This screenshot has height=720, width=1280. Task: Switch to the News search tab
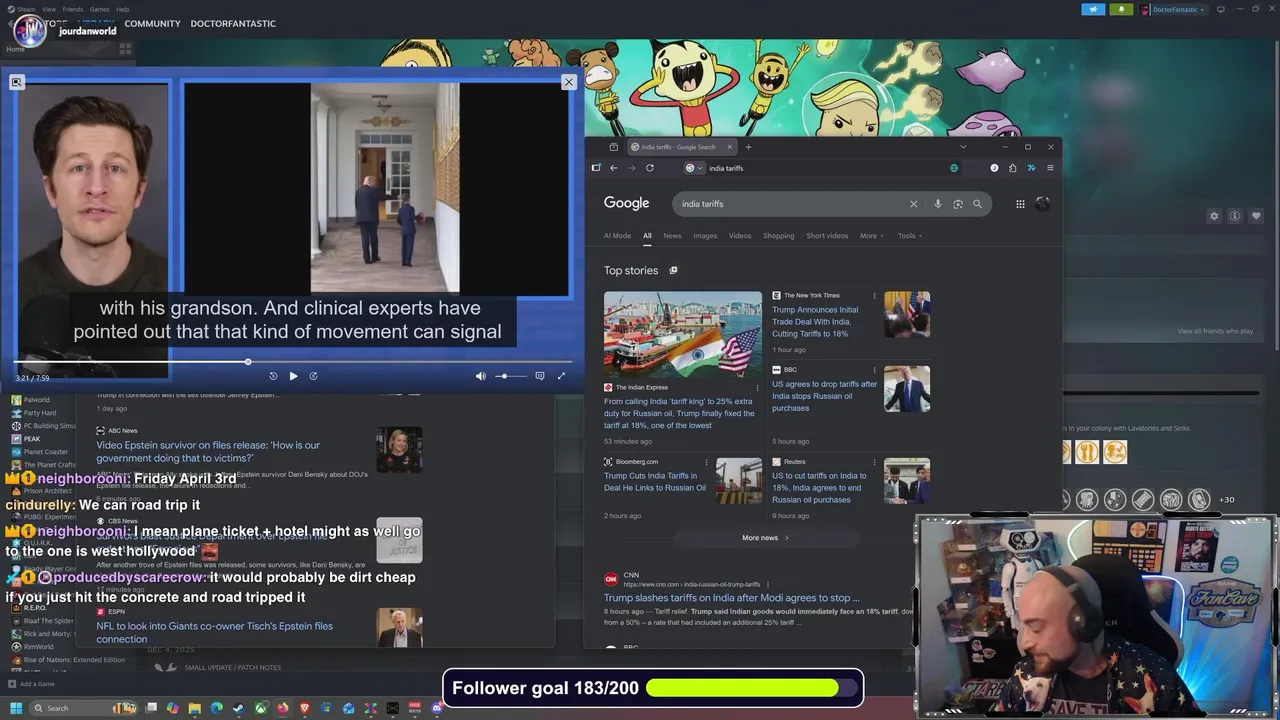[672, 236]
